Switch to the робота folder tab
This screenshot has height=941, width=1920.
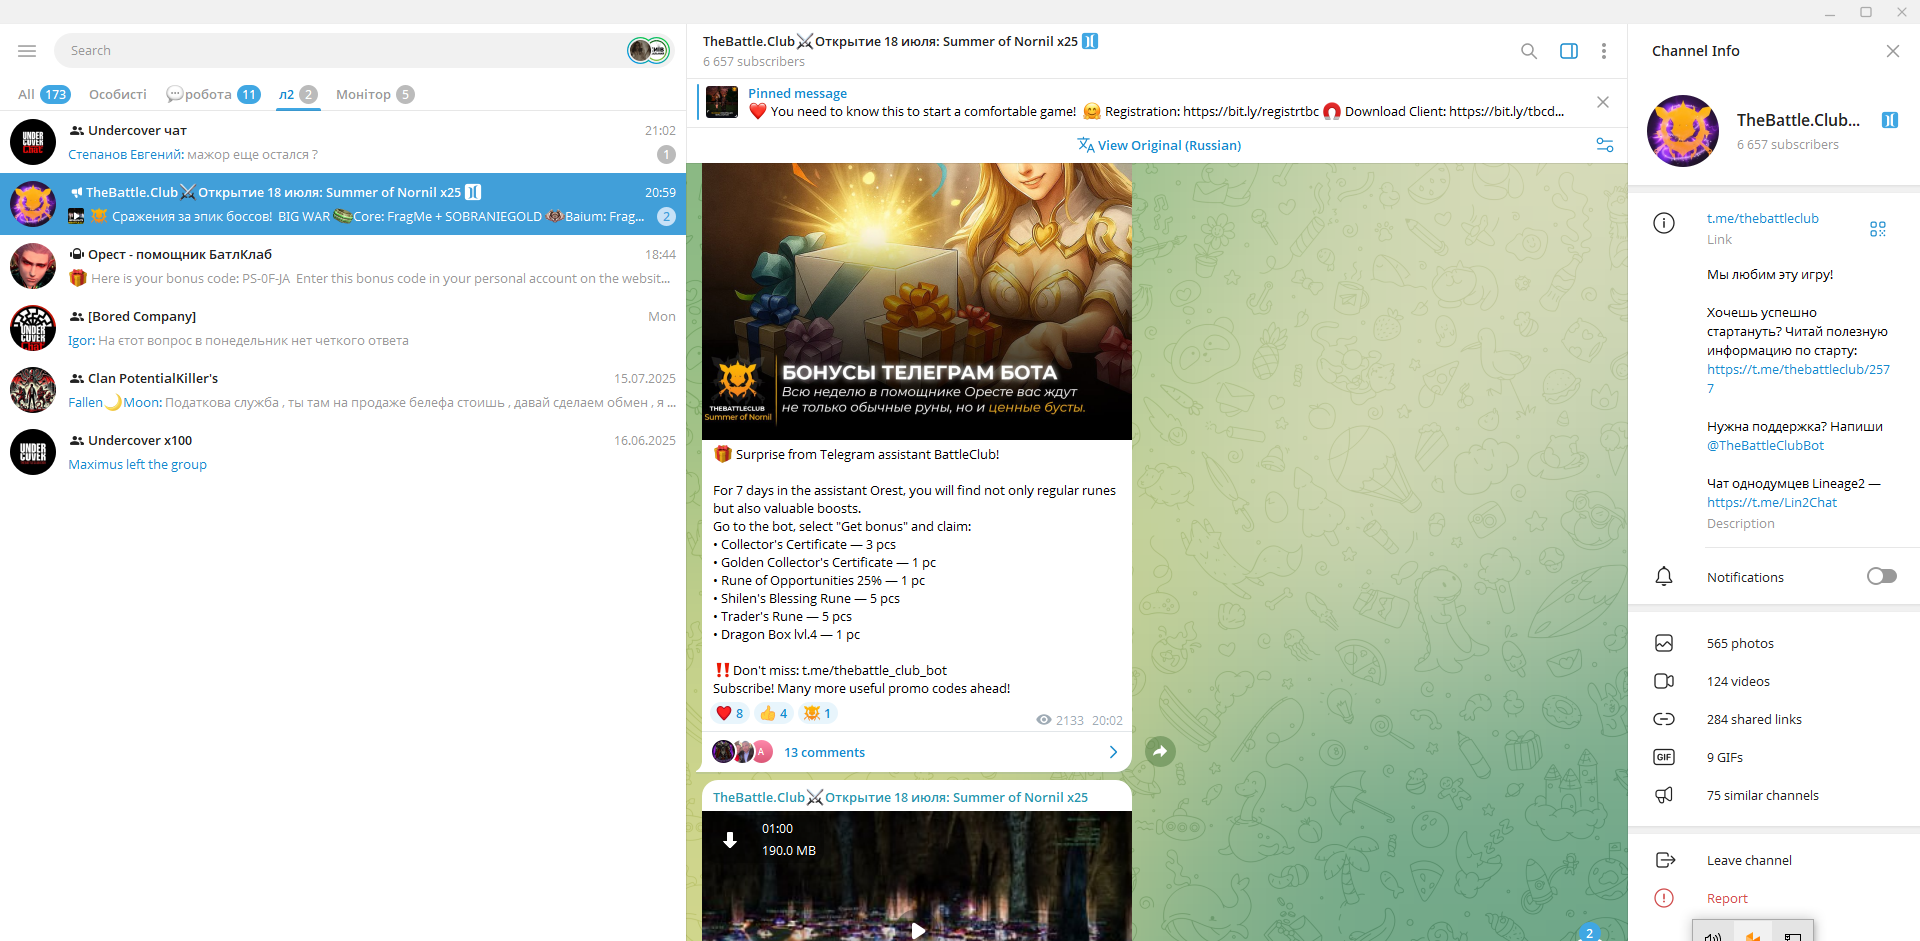214,94
